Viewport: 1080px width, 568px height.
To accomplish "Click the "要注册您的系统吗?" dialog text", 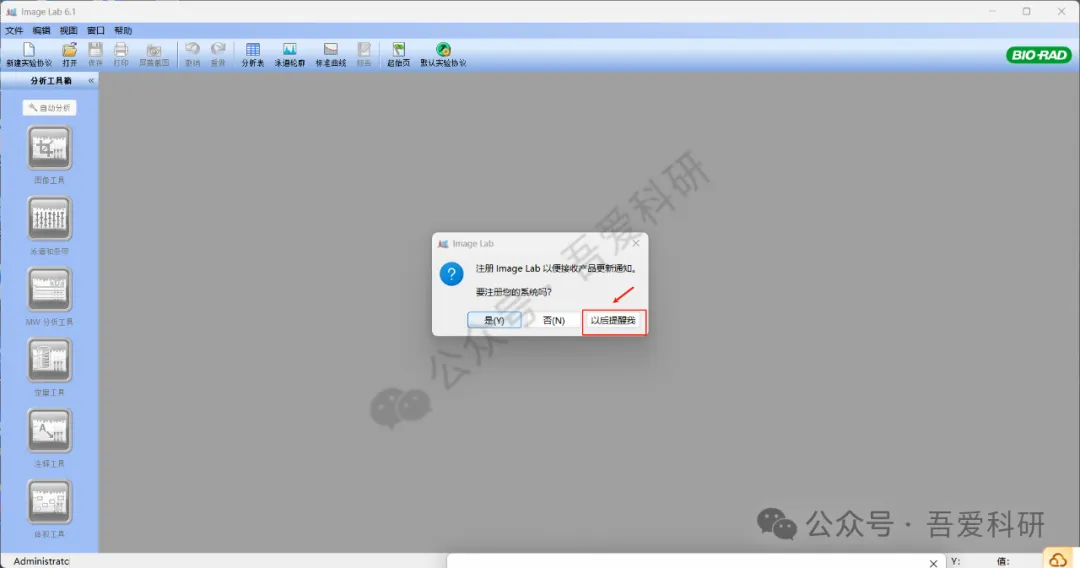I will click(x=513, y=292).
